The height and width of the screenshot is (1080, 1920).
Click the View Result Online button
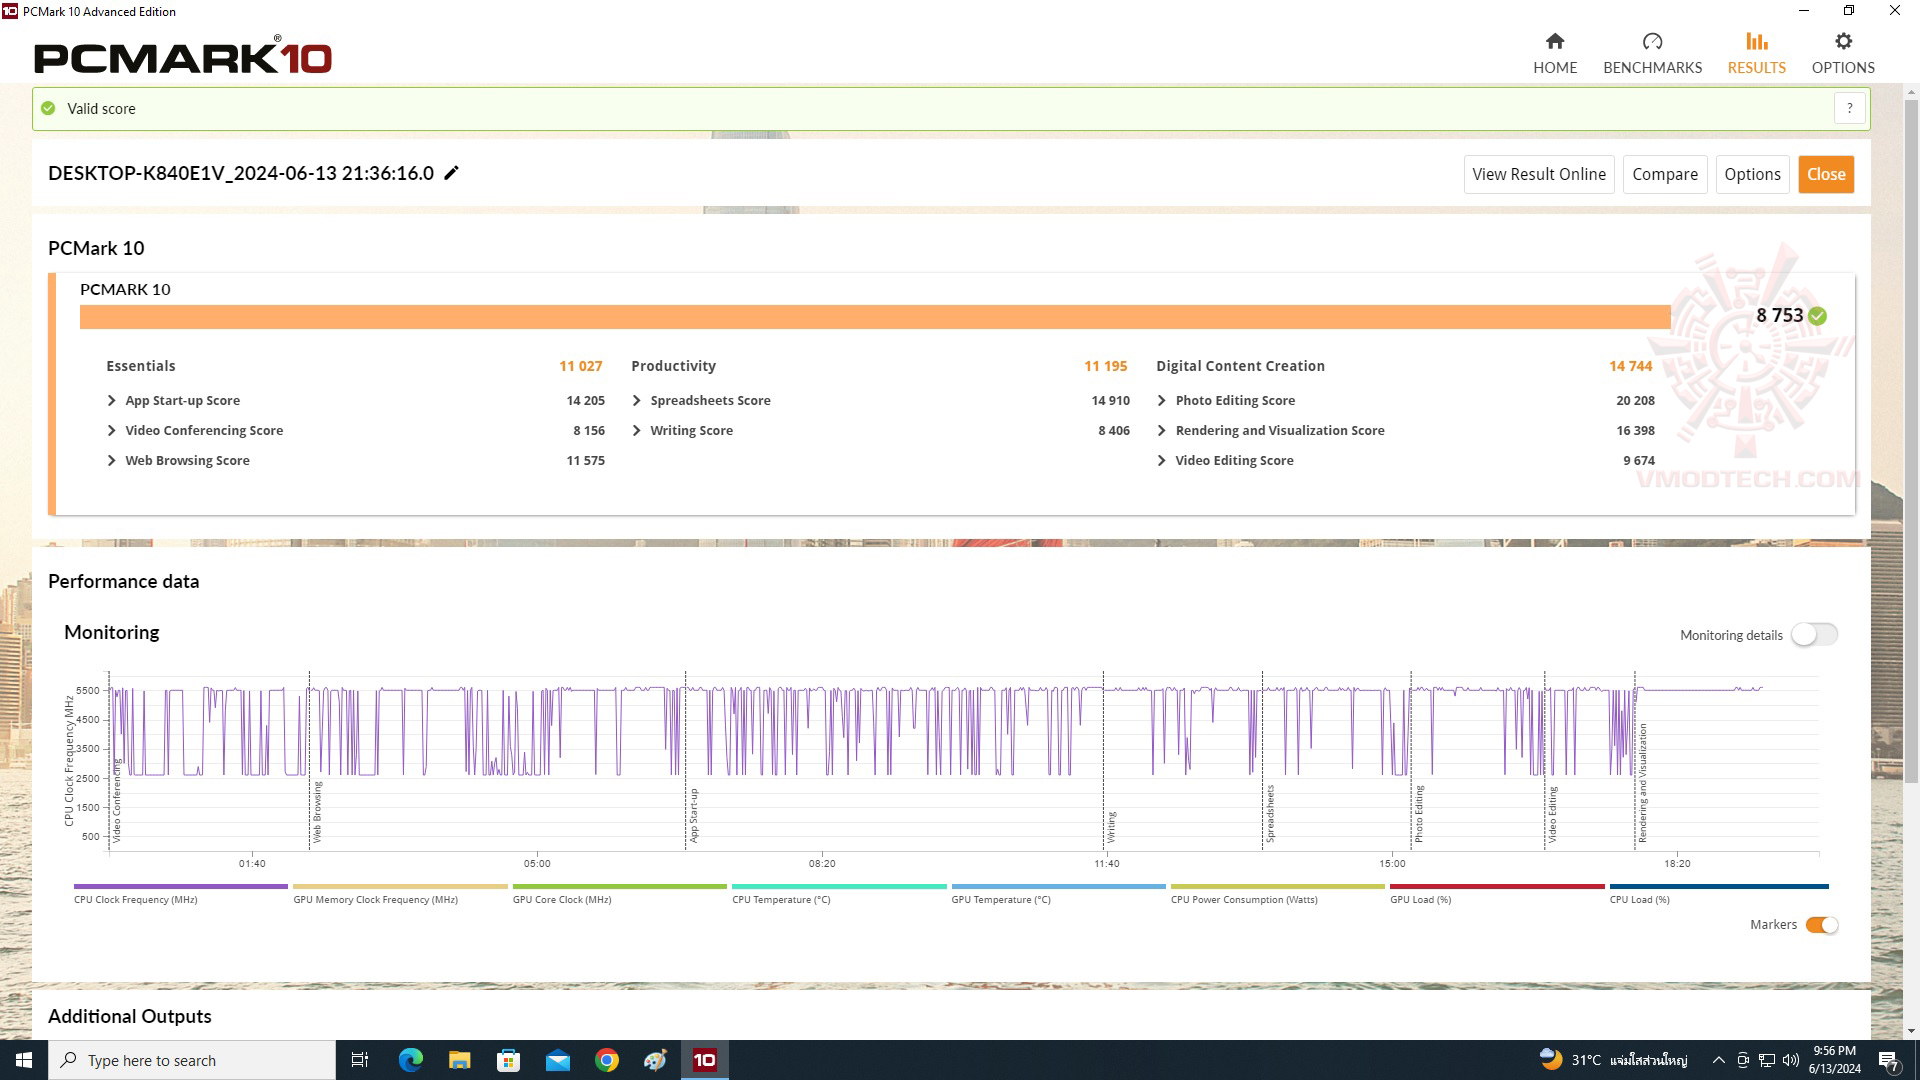tap(1539, 173)
